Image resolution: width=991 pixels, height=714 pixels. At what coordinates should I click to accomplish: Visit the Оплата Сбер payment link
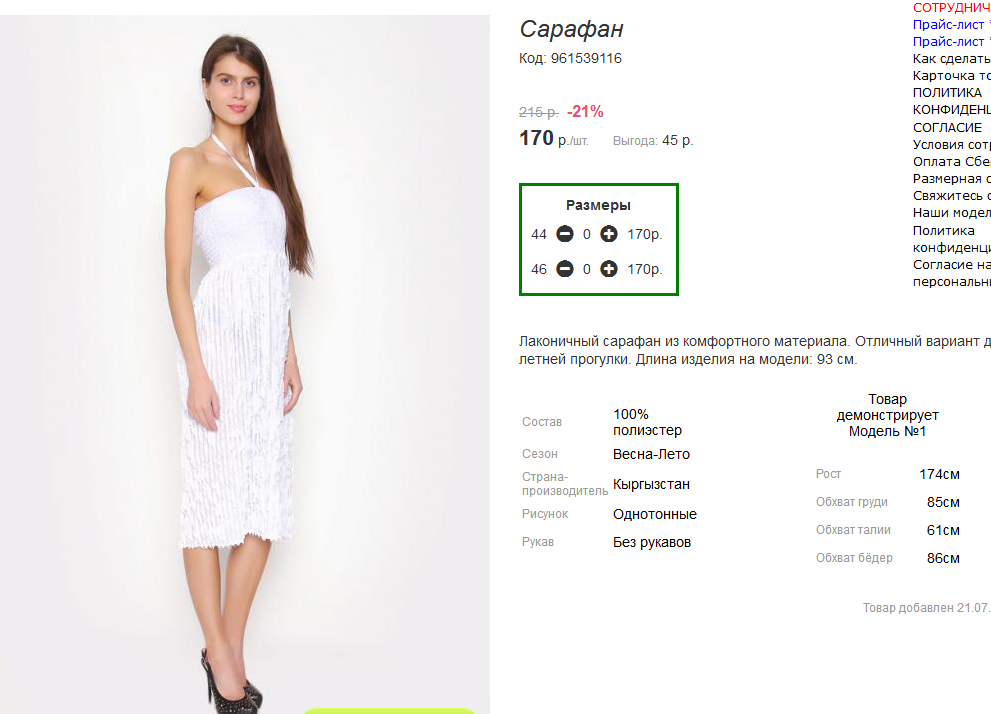click(951, 161)
